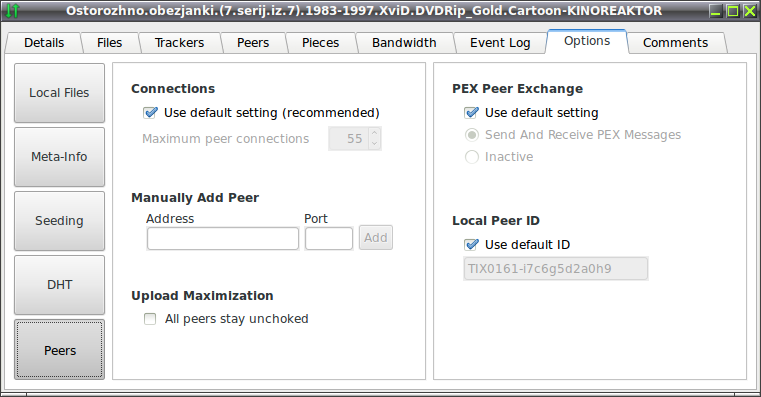Open Meta-Info options section
The height and width of the screenshot is (397, 761).
click(x=59, y=157)
